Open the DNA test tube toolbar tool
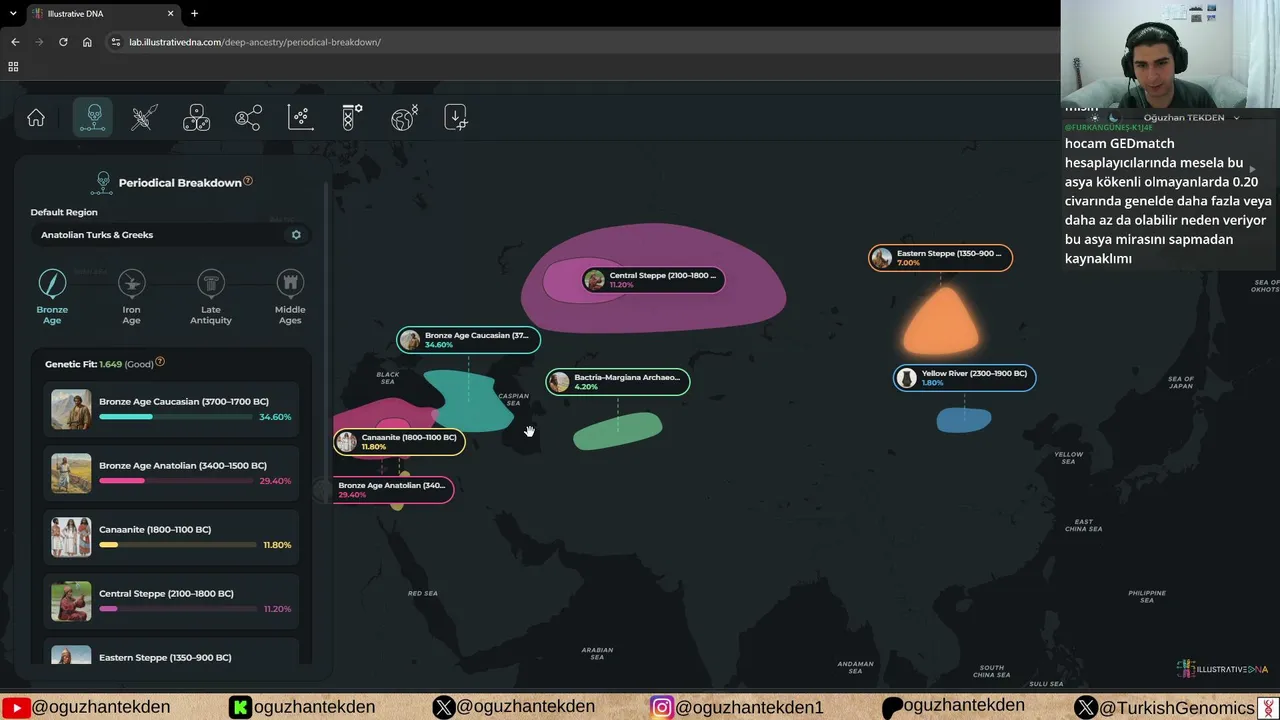 tap(352, 118)
